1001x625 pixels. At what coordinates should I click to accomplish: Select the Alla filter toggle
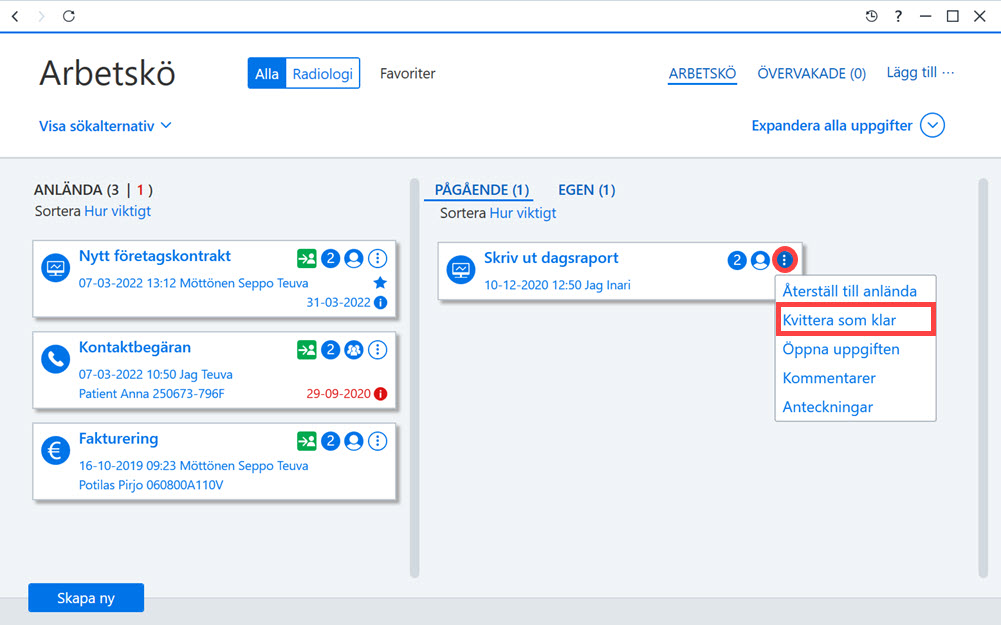click(x=267, y=73)
